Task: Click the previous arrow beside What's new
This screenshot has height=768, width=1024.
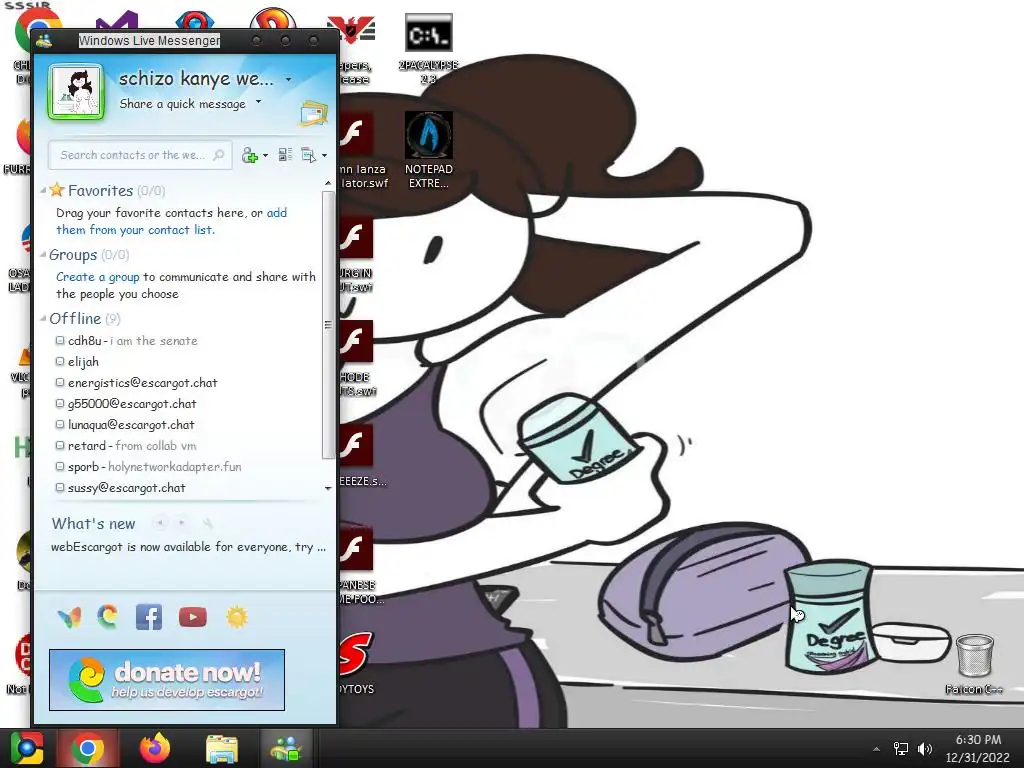Action: coord(160,522)
